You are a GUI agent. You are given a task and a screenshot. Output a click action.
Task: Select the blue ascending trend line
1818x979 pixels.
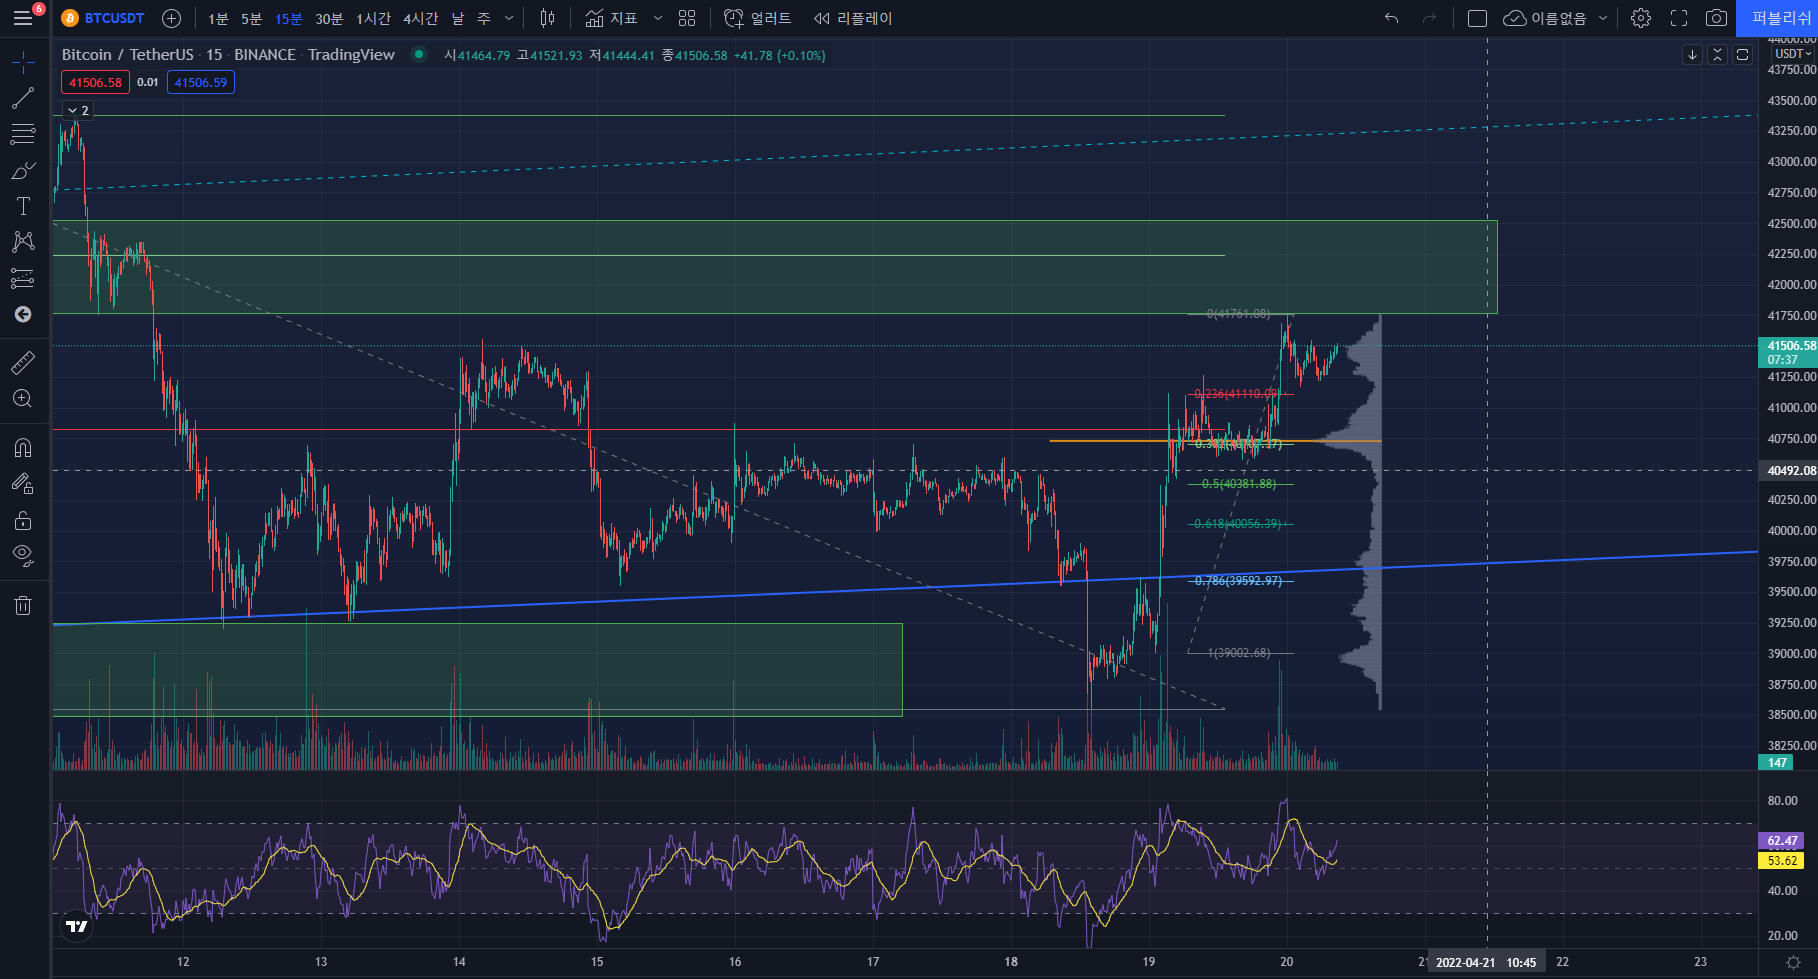pyautogui.click(x=905, y=588)
